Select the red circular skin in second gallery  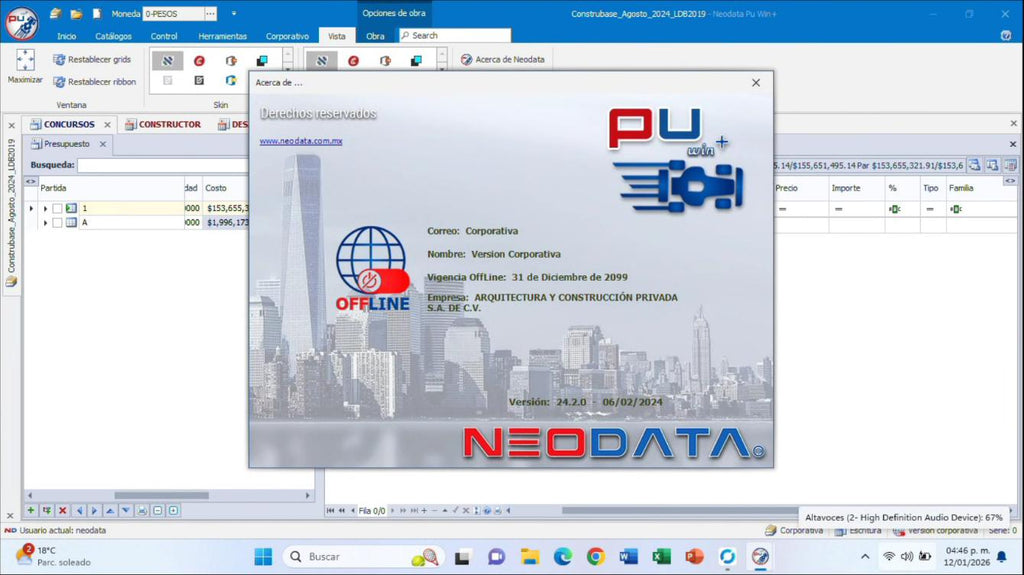coord(353,61)
